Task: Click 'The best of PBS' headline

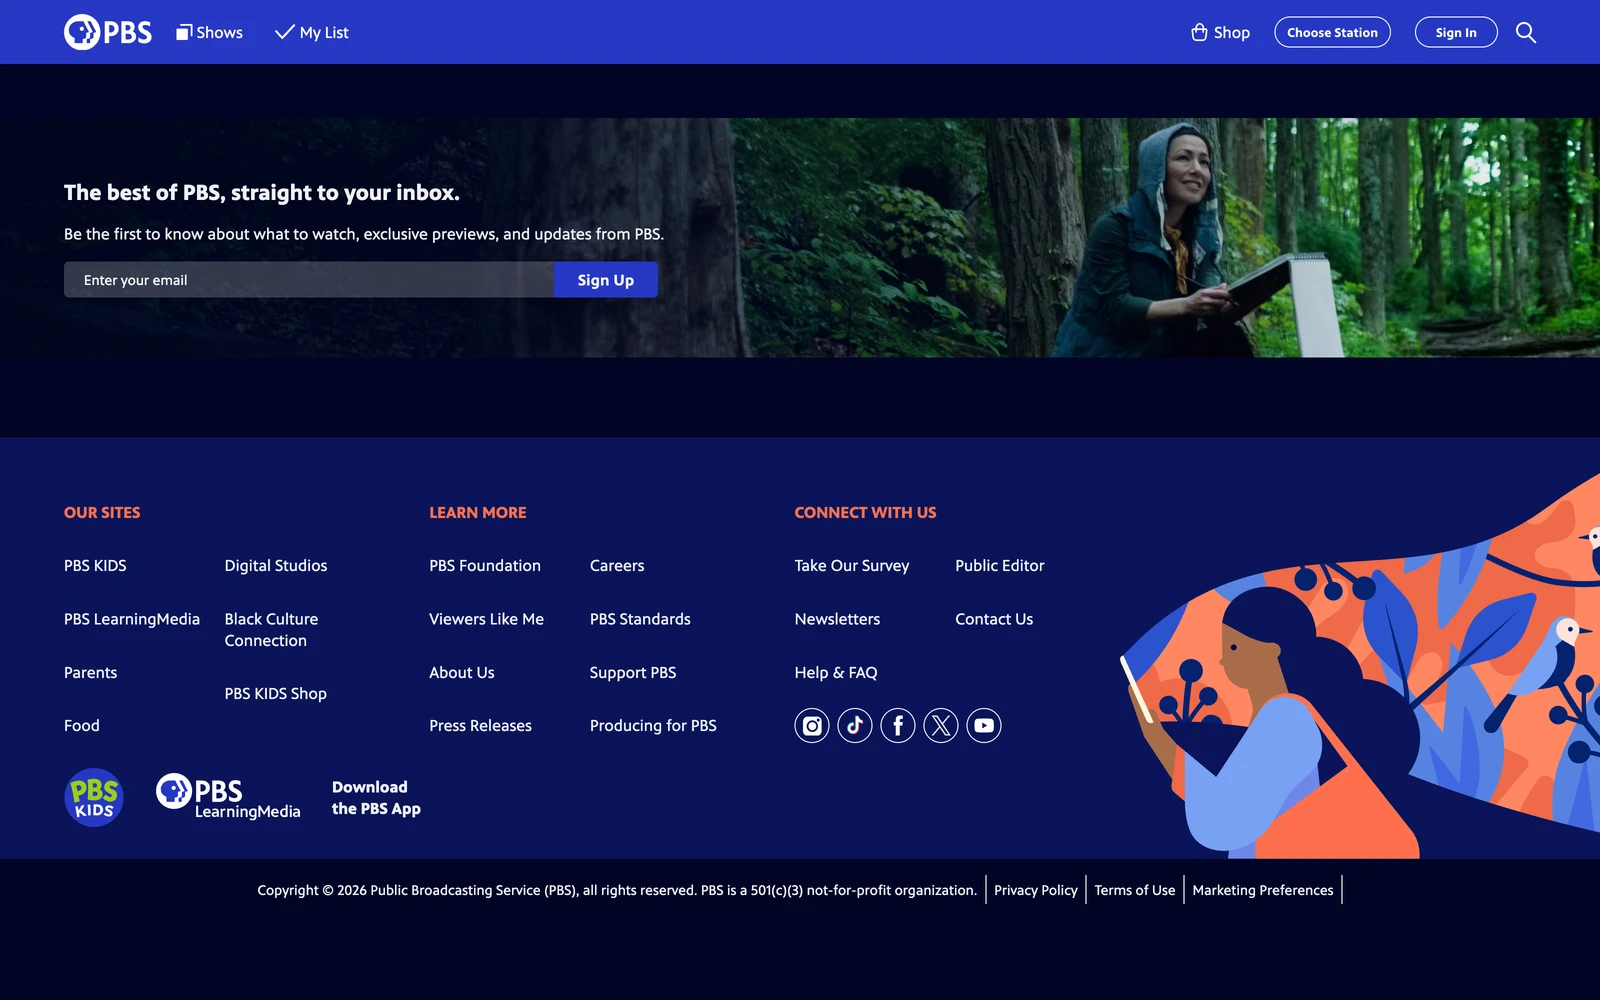Action: [262, 193]
